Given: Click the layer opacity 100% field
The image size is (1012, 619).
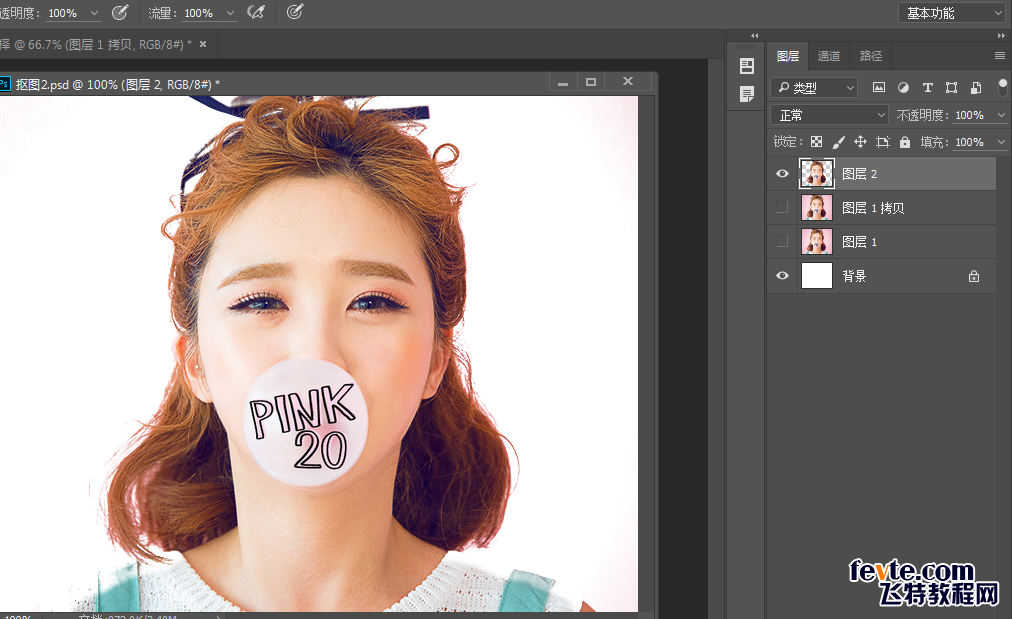Looking at the screenshot, I should pos(969,115).
